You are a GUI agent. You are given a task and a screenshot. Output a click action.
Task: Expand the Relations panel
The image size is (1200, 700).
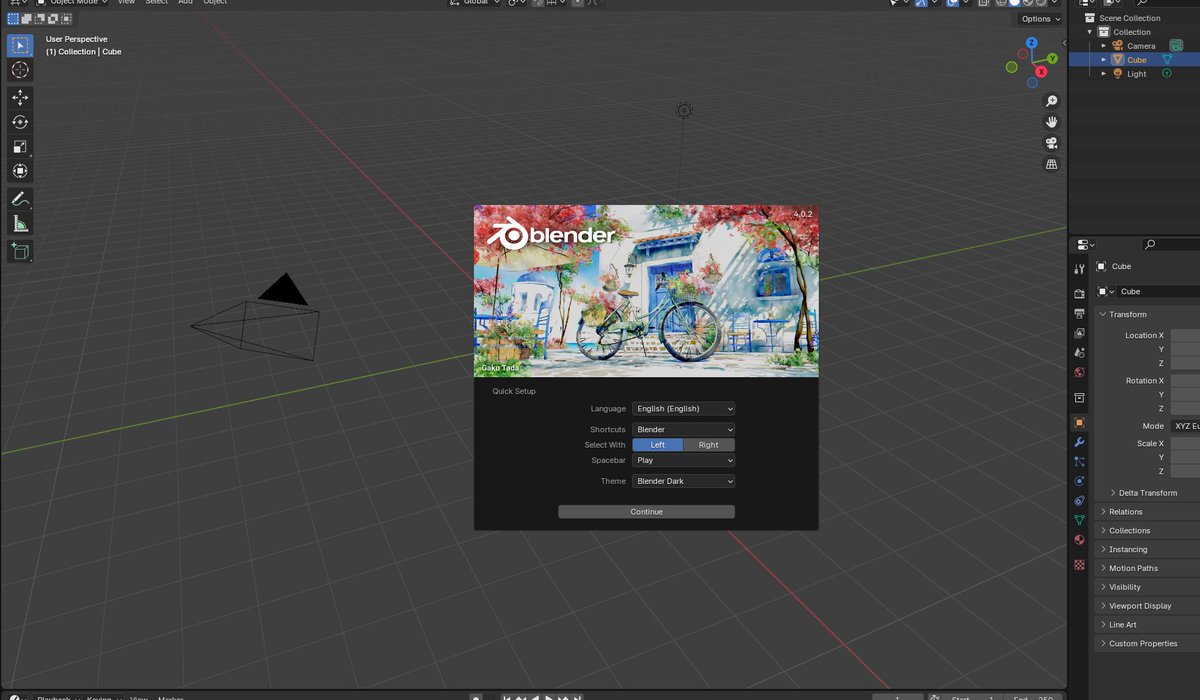[x=1146, y=512]
